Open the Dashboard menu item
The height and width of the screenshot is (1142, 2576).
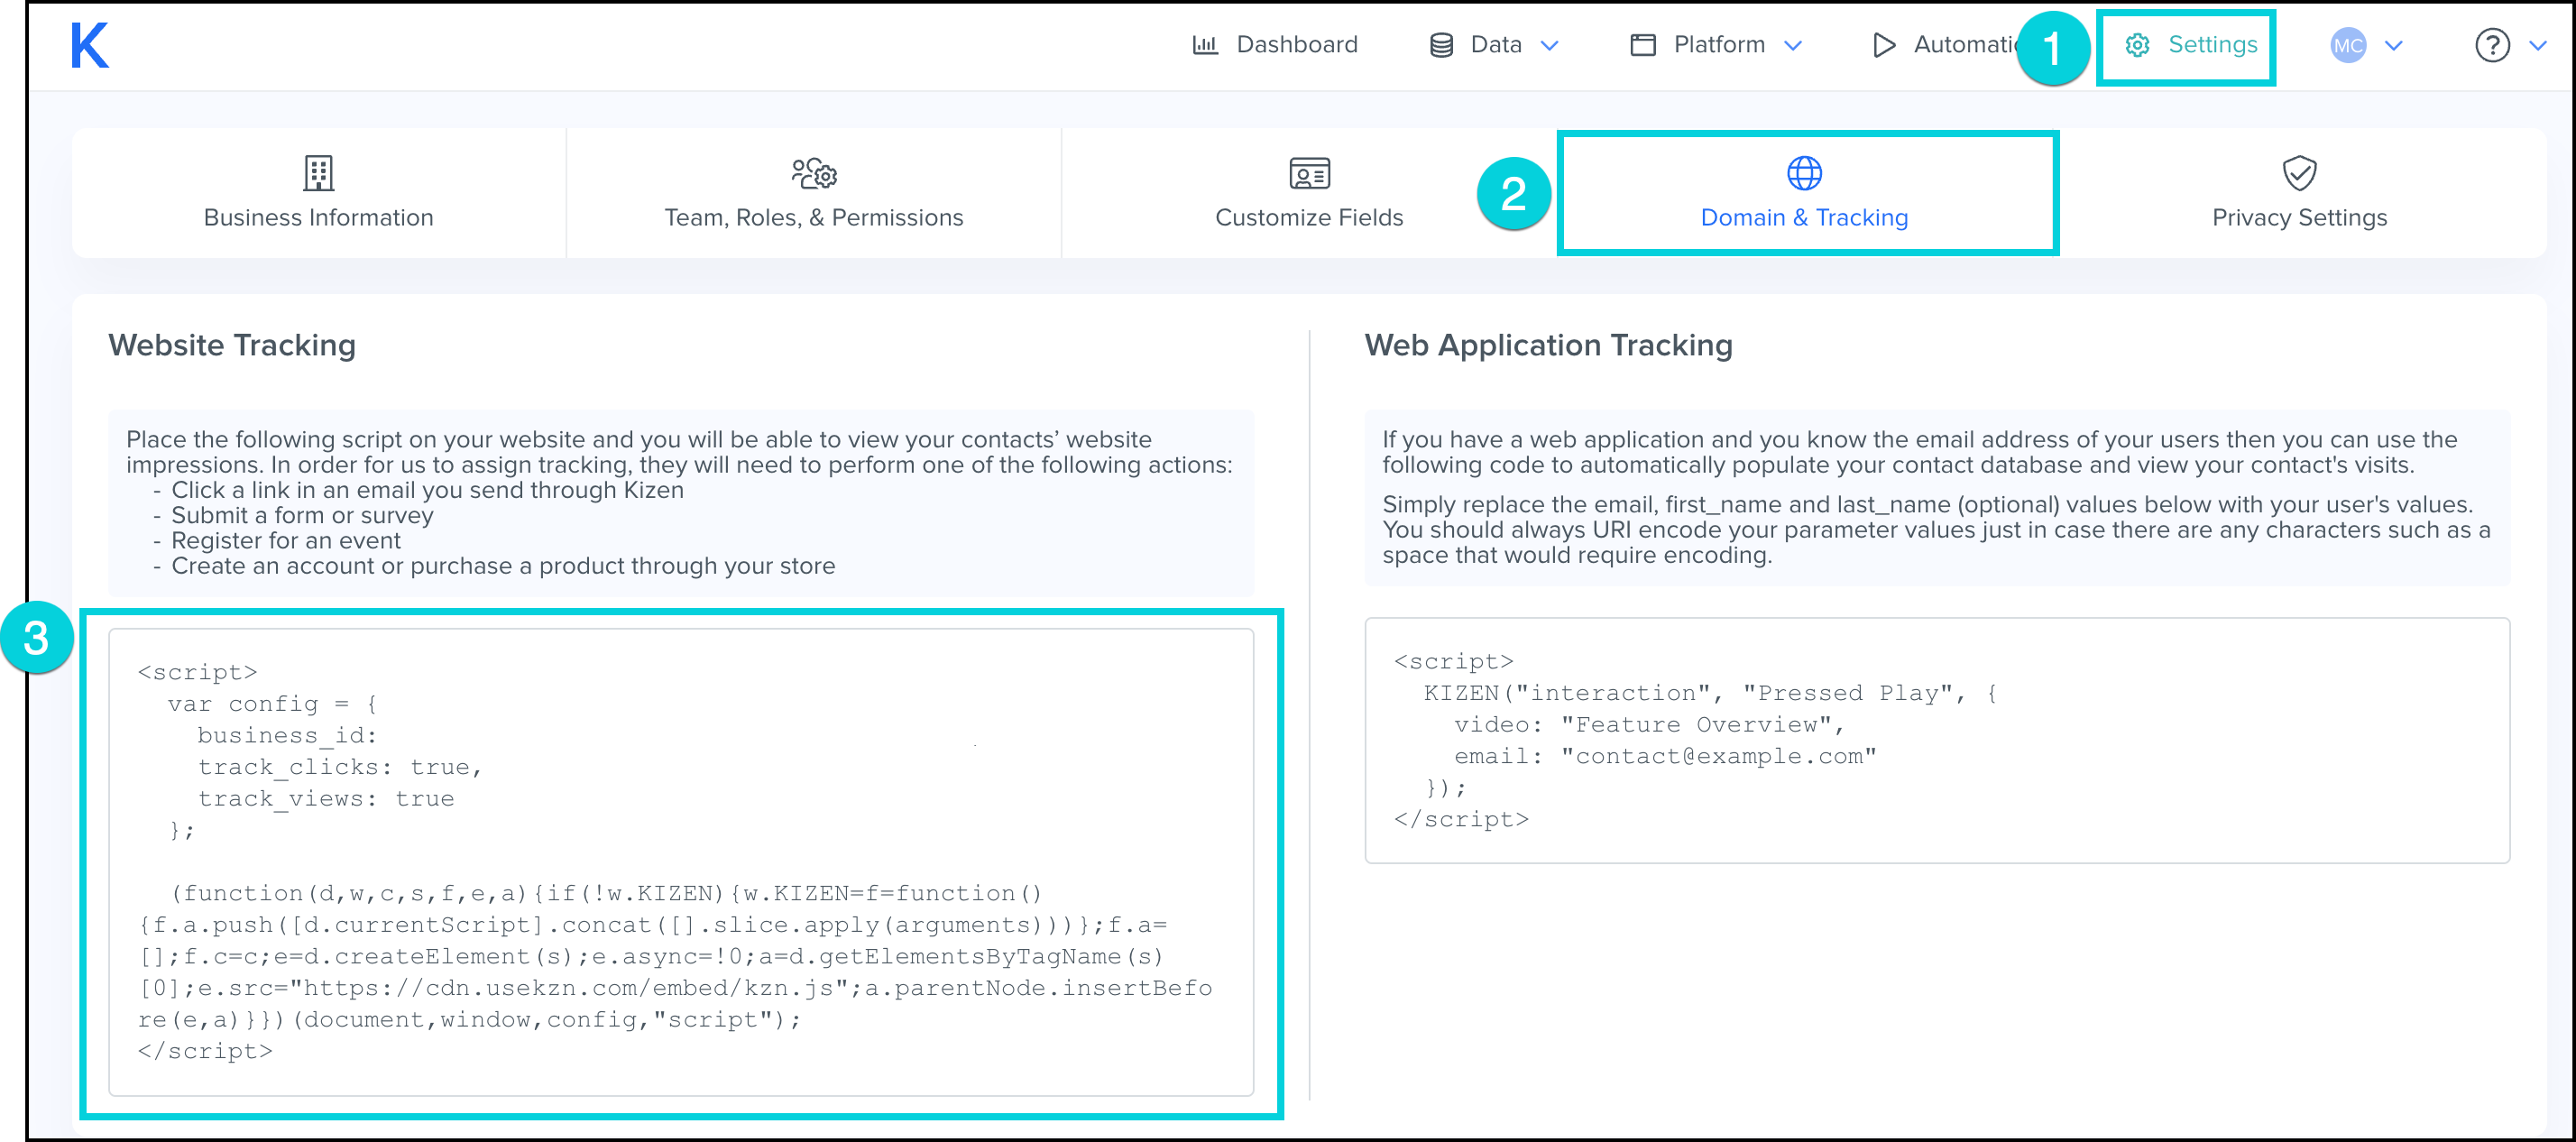[1296, 45]
